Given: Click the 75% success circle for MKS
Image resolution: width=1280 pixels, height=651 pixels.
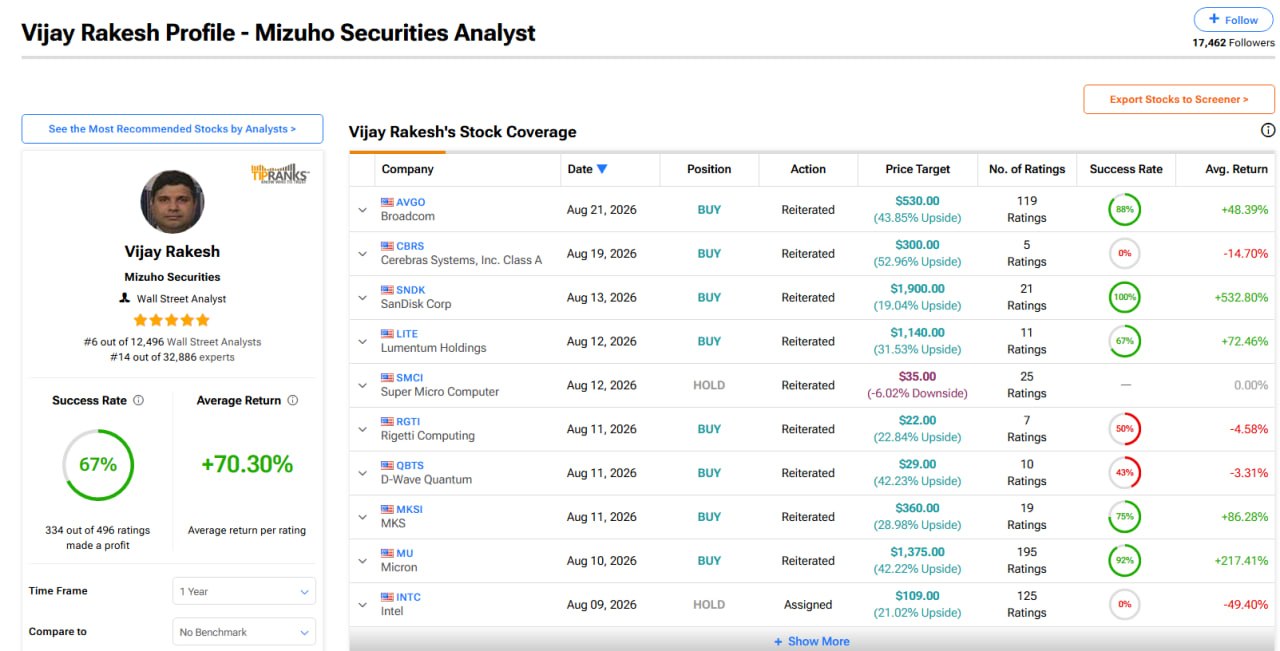Looking at the screenshot, I should click(1124, 517).
